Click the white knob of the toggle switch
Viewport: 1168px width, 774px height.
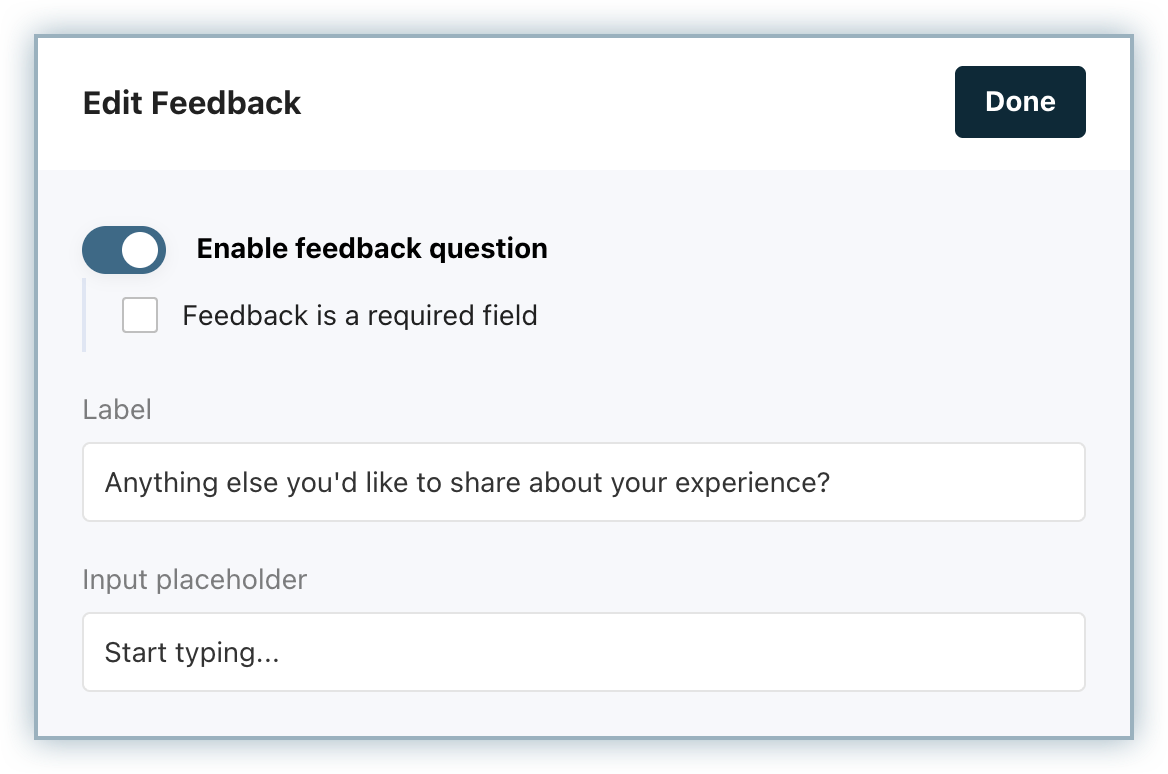coord(141,250)
